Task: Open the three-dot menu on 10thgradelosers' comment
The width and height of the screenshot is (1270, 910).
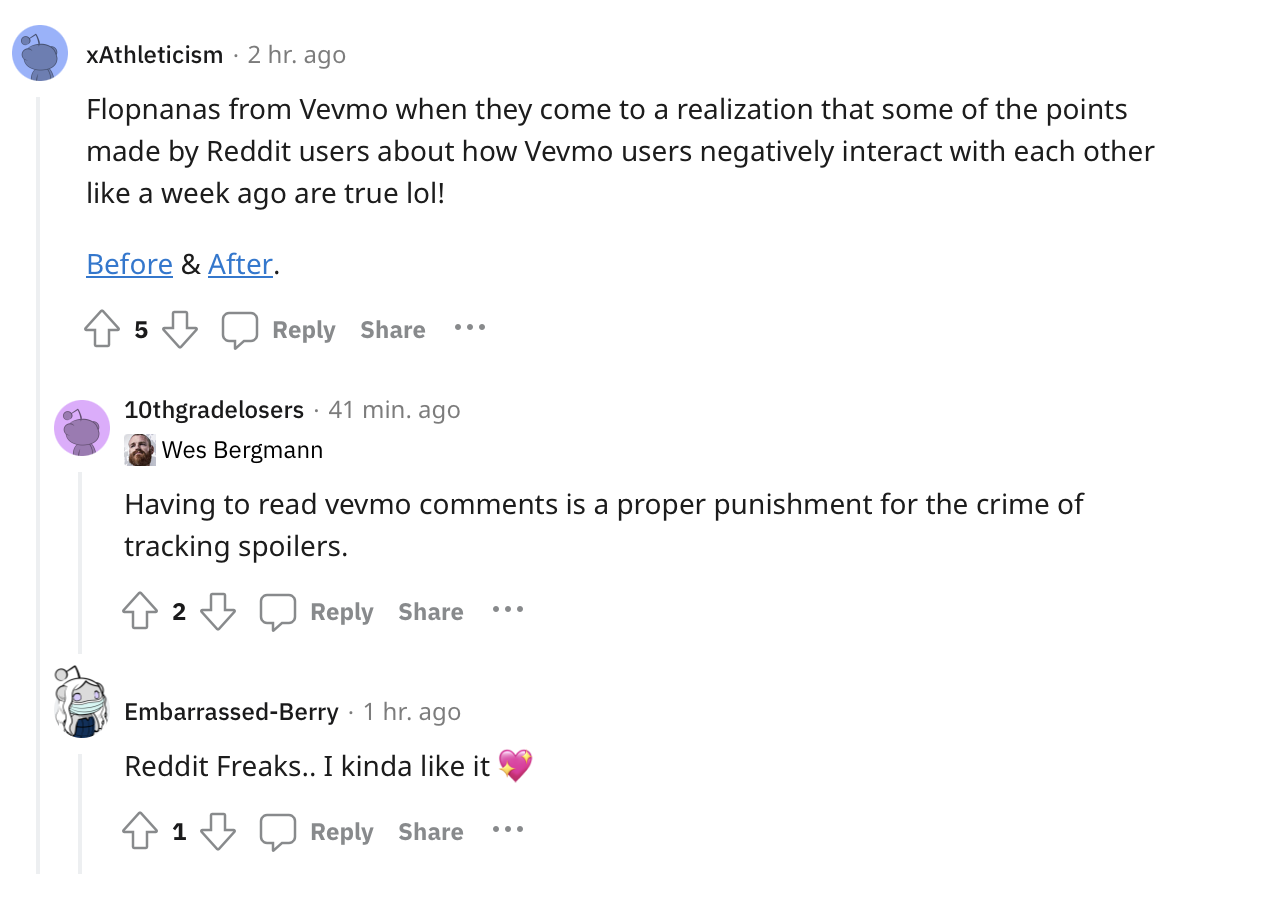Action: click(508, 609)
